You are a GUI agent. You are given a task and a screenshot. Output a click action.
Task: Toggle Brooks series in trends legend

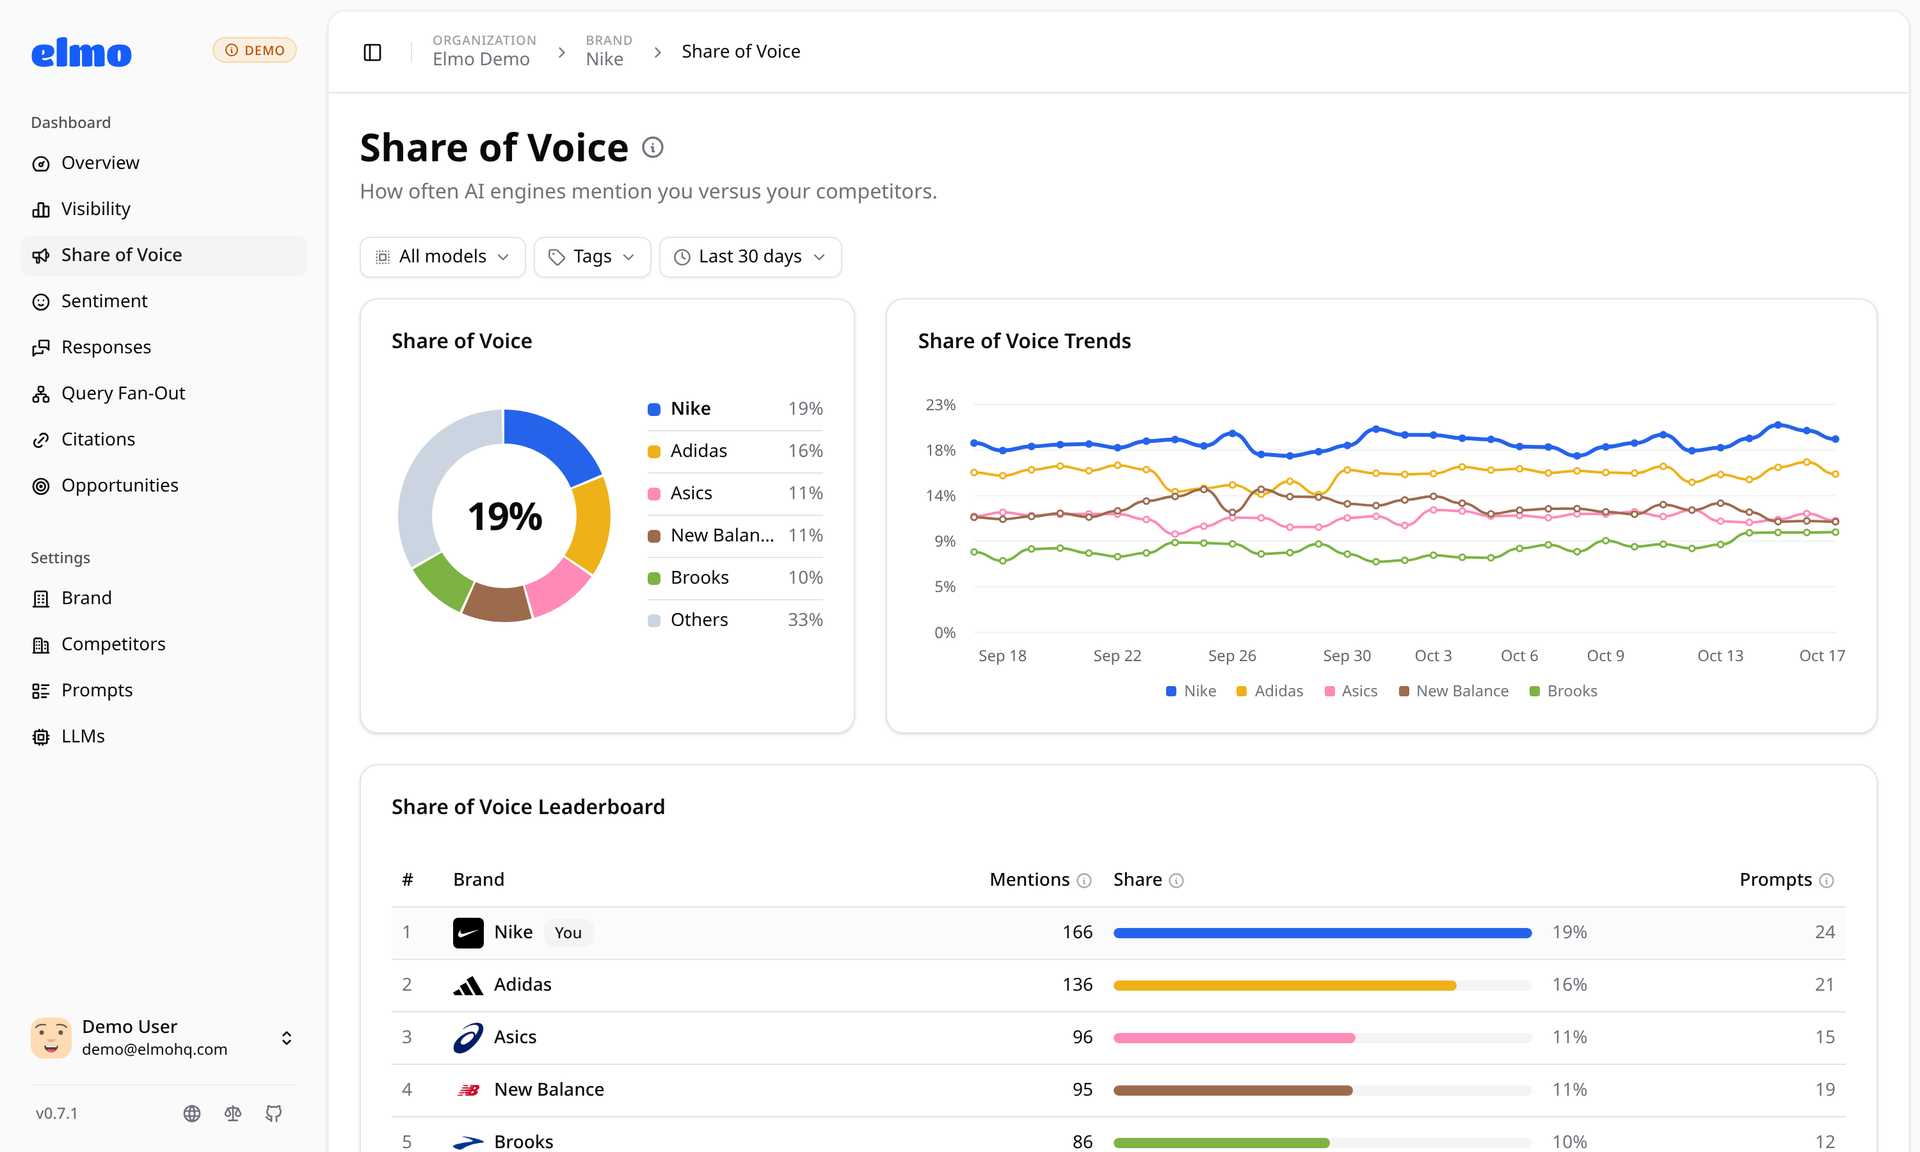pos(1563,691)
